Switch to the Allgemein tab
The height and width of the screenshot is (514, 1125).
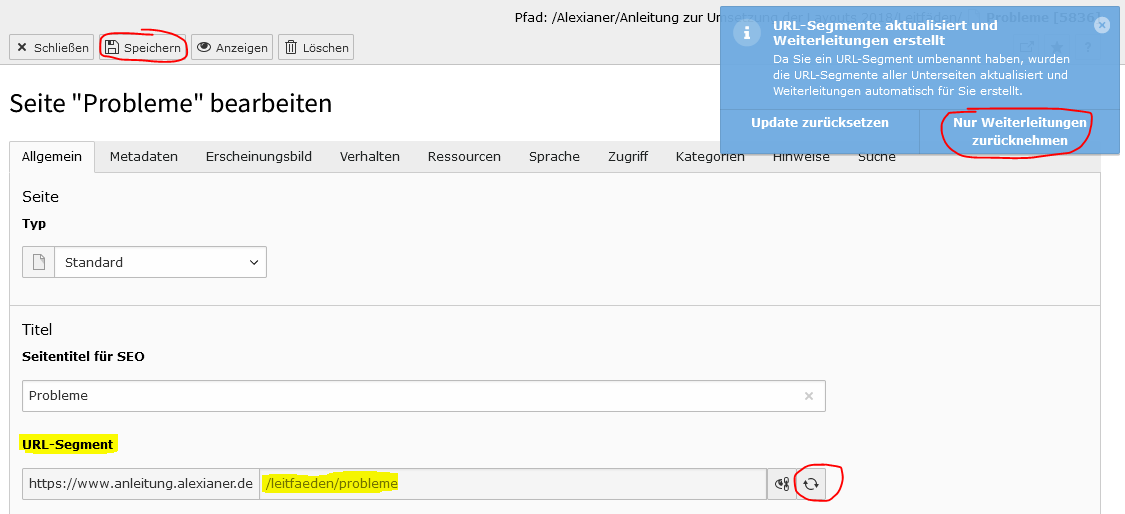[52, 157]
